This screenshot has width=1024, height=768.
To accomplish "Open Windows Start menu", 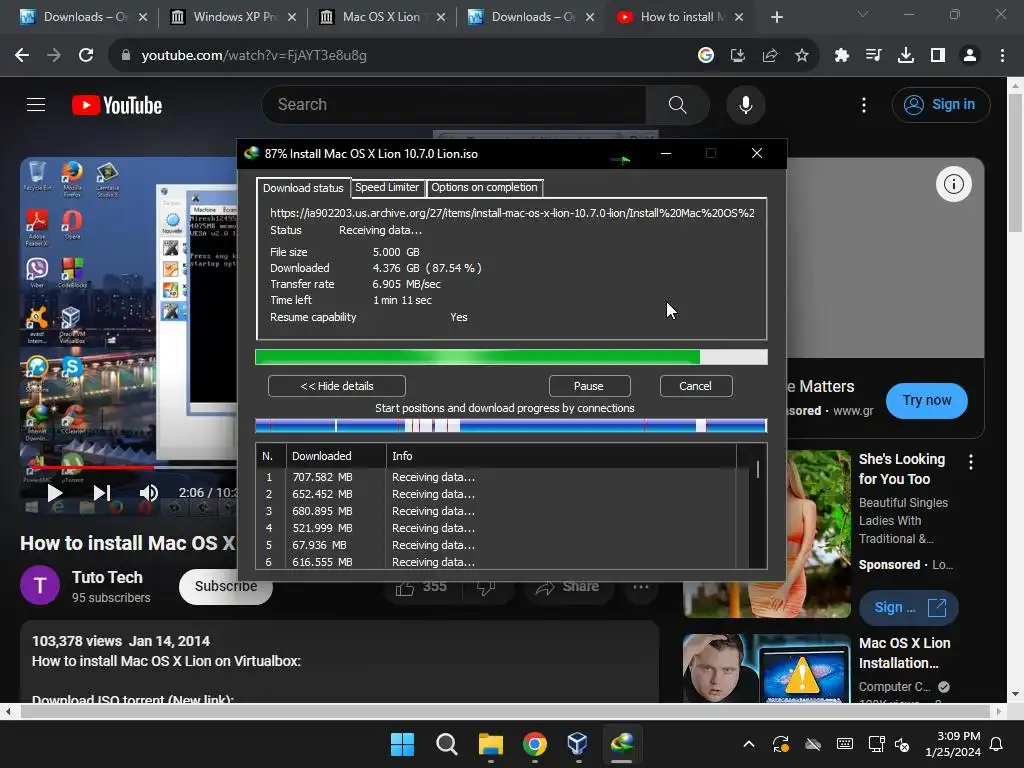I will [402, 744].
